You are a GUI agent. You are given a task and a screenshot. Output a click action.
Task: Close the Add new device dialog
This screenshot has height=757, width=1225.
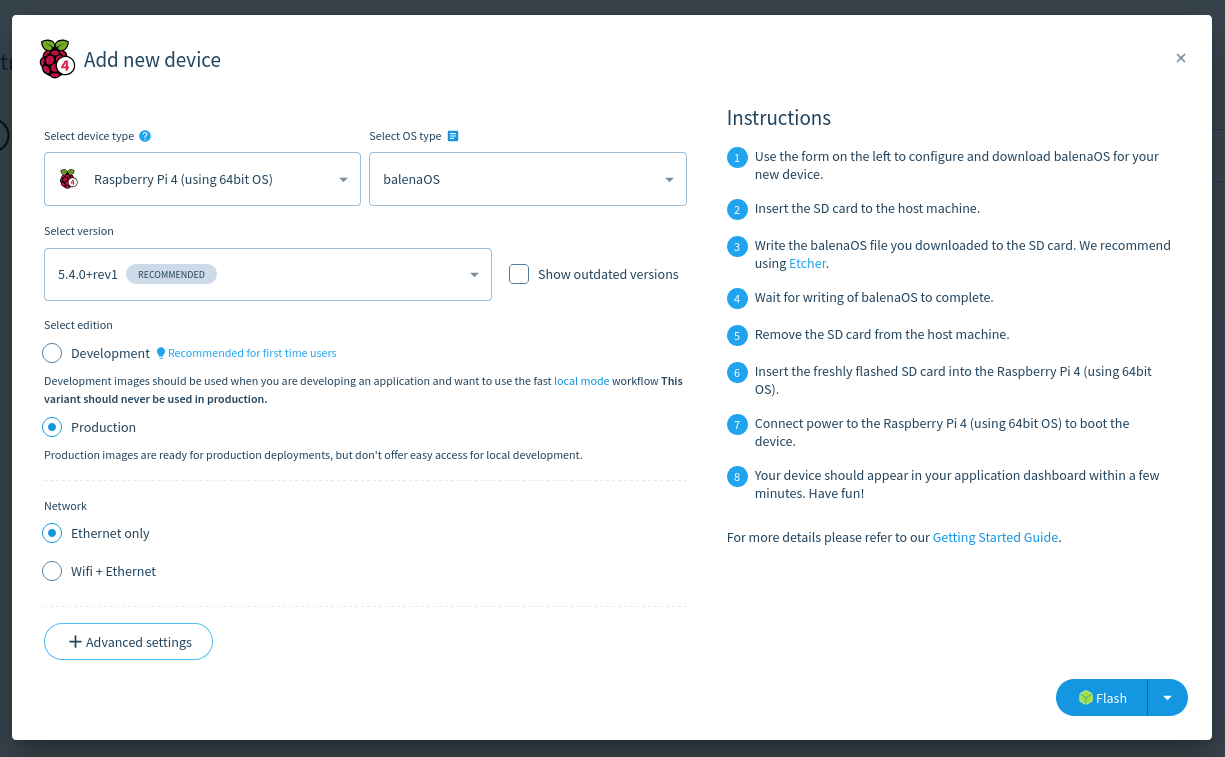click(1181, 58)
